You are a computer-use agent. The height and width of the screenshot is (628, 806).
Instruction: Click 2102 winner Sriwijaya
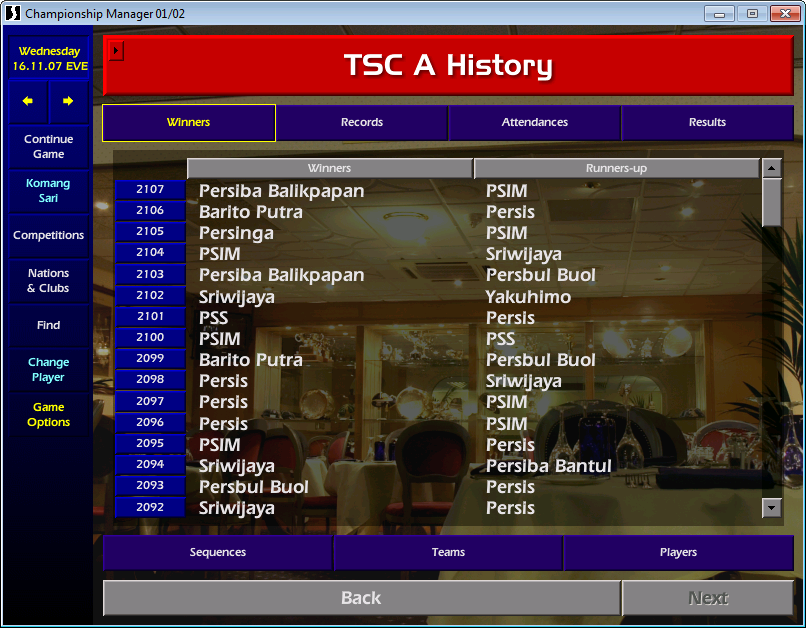click(237, 298)
